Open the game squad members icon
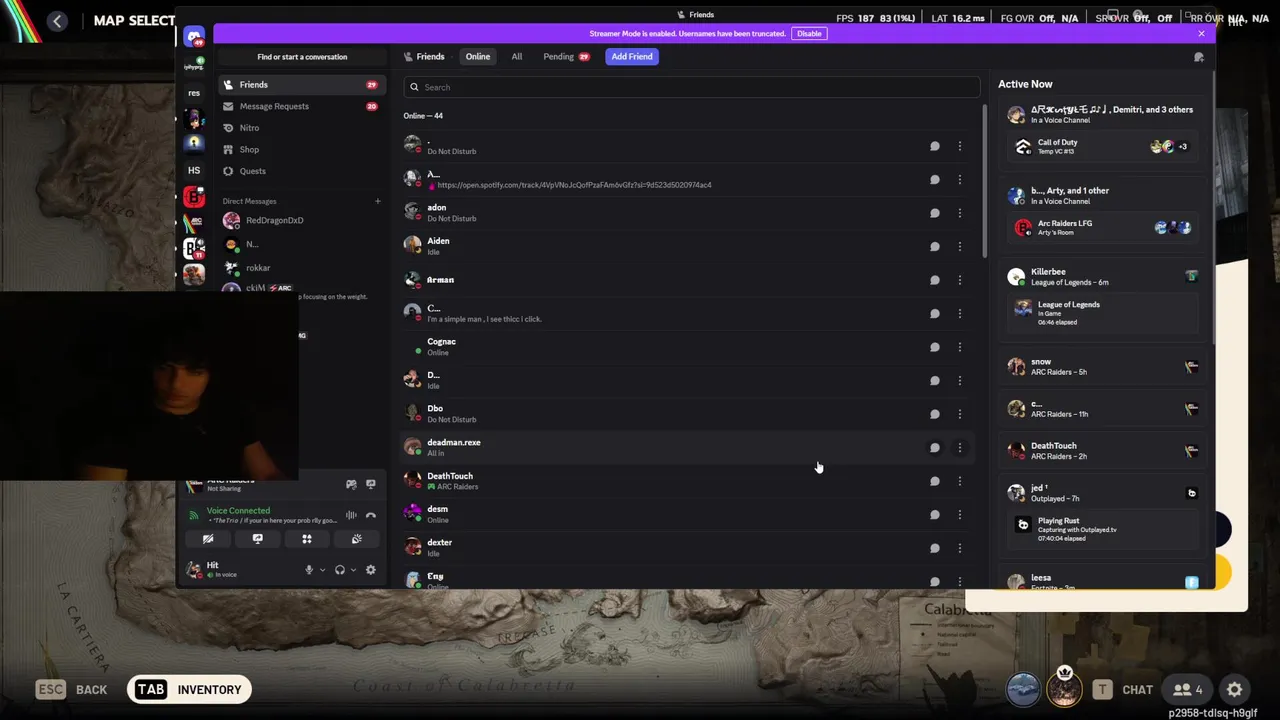This screenshot has width=1280, height=720. pyautogui.click(x=1188, y=690)
